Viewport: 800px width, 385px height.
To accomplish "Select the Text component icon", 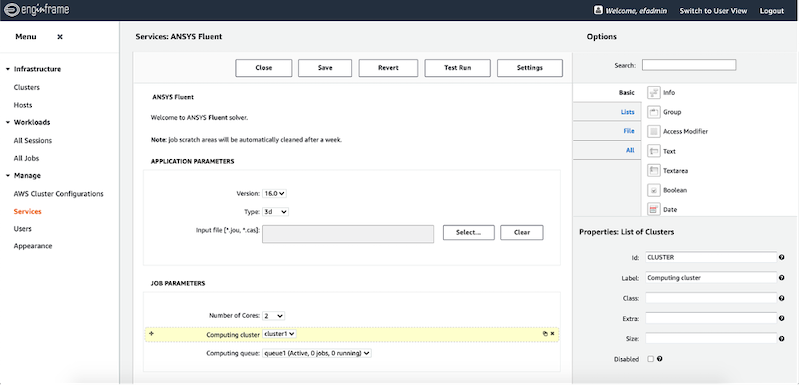I will click(x=654, y=151).
